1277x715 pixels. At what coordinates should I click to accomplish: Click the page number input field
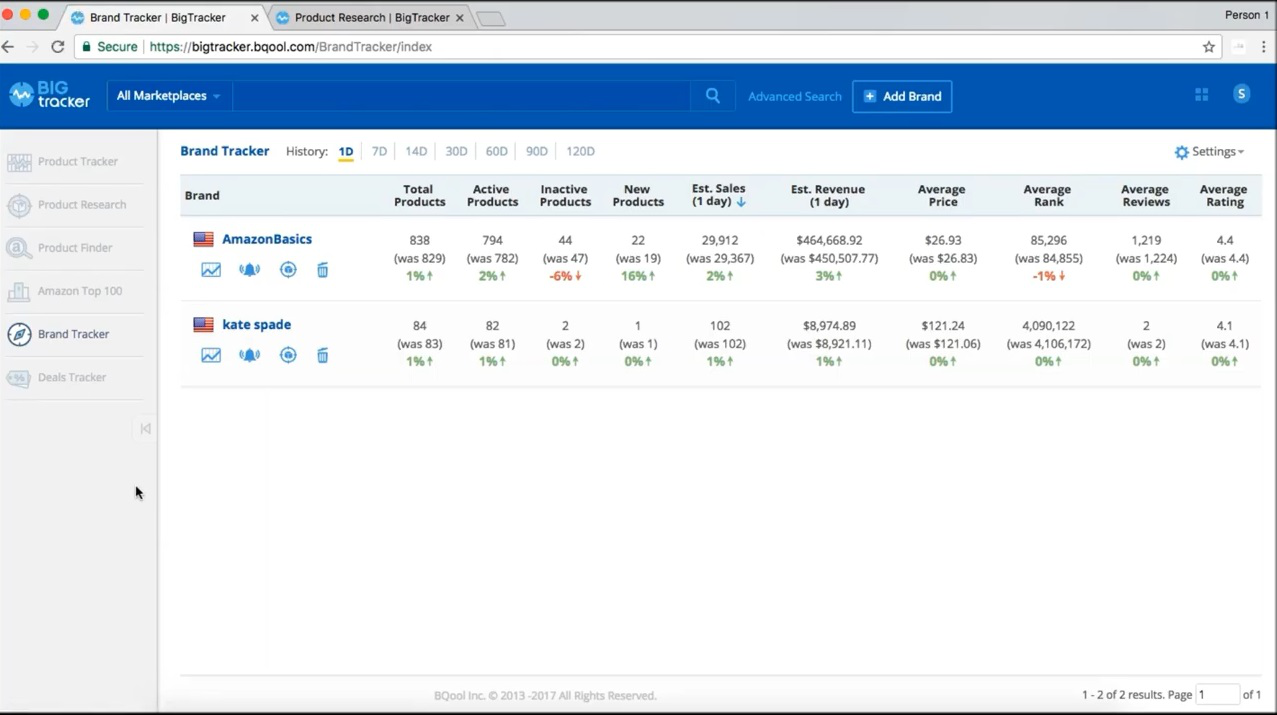point(1218,694)
